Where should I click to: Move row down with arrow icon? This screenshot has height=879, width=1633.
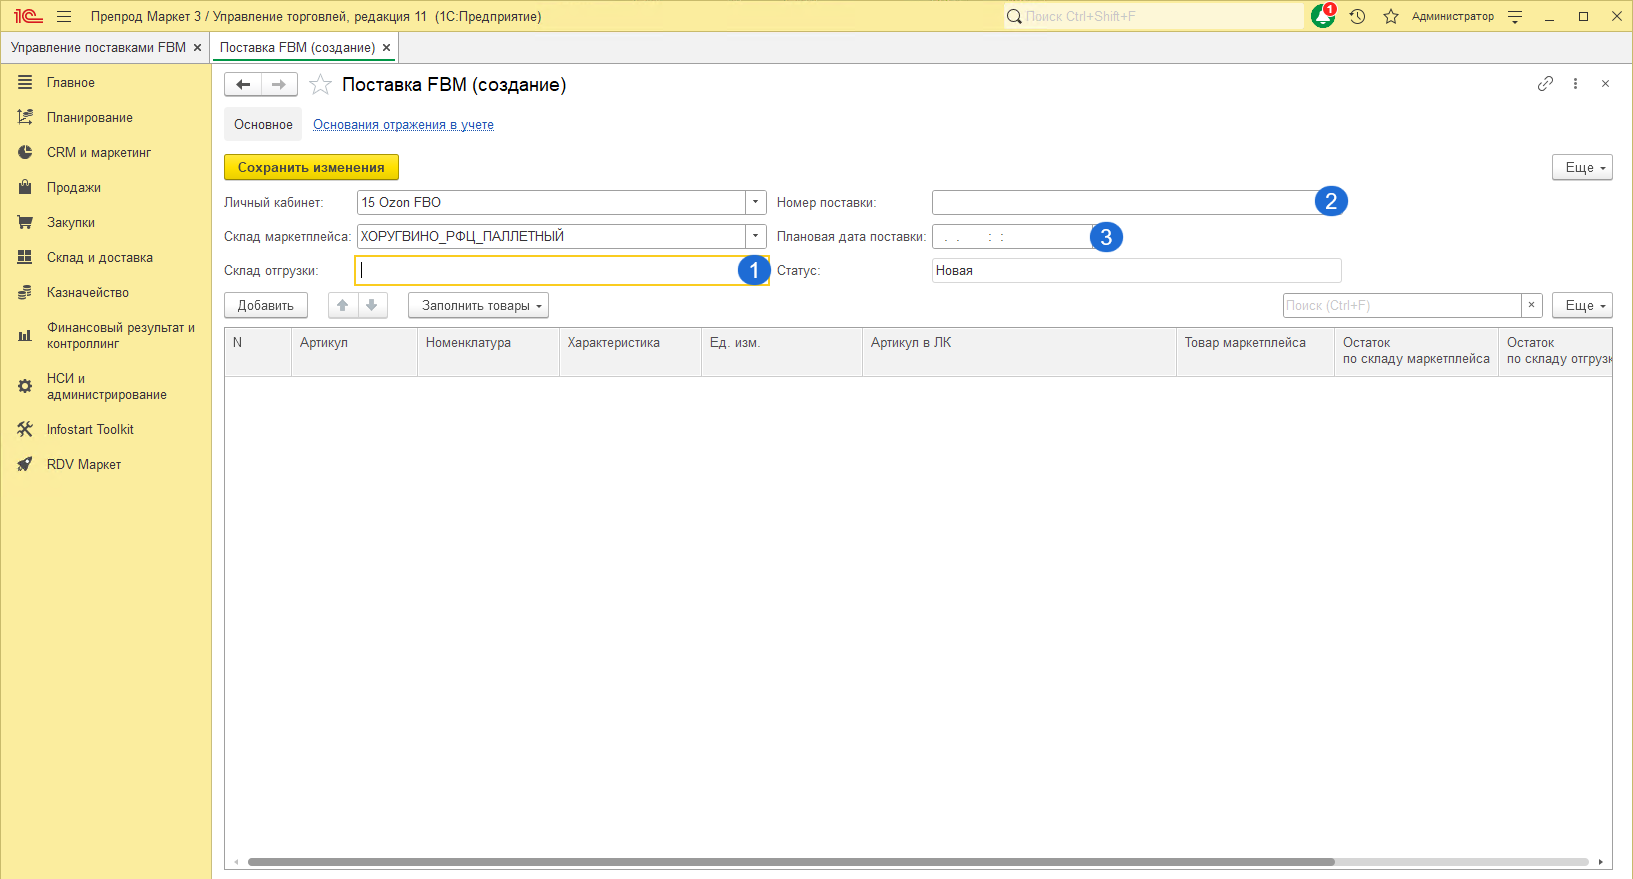coord(372,306)
